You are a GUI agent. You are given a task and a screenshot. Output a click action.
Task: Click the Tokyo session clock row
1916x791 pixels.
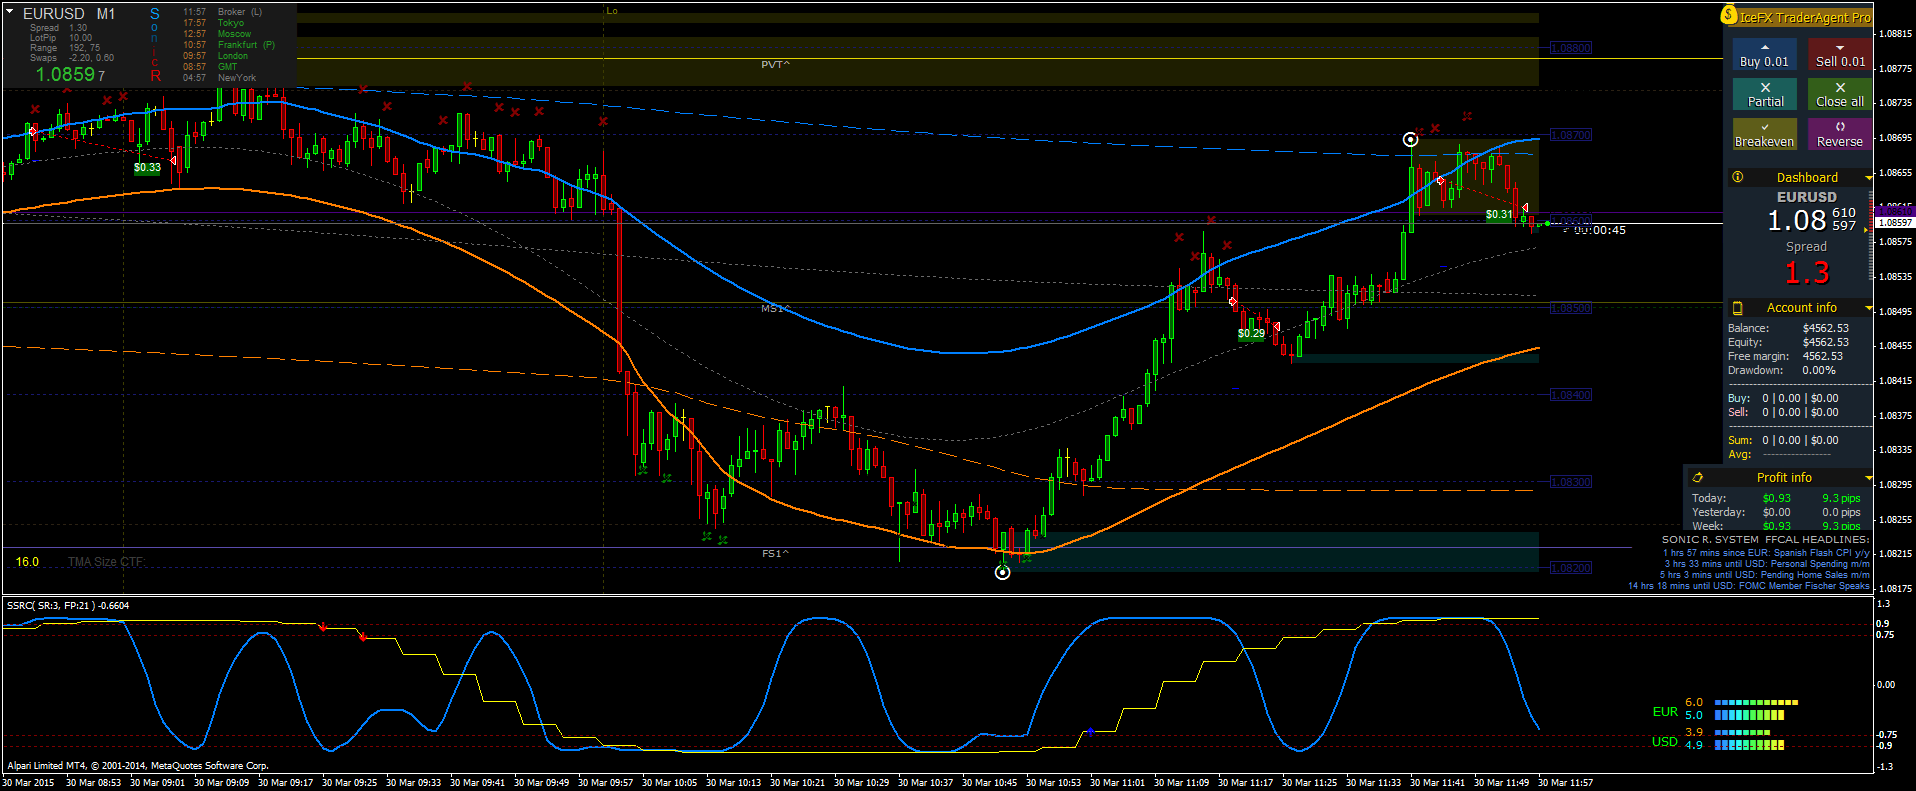[x=214, y=23]
